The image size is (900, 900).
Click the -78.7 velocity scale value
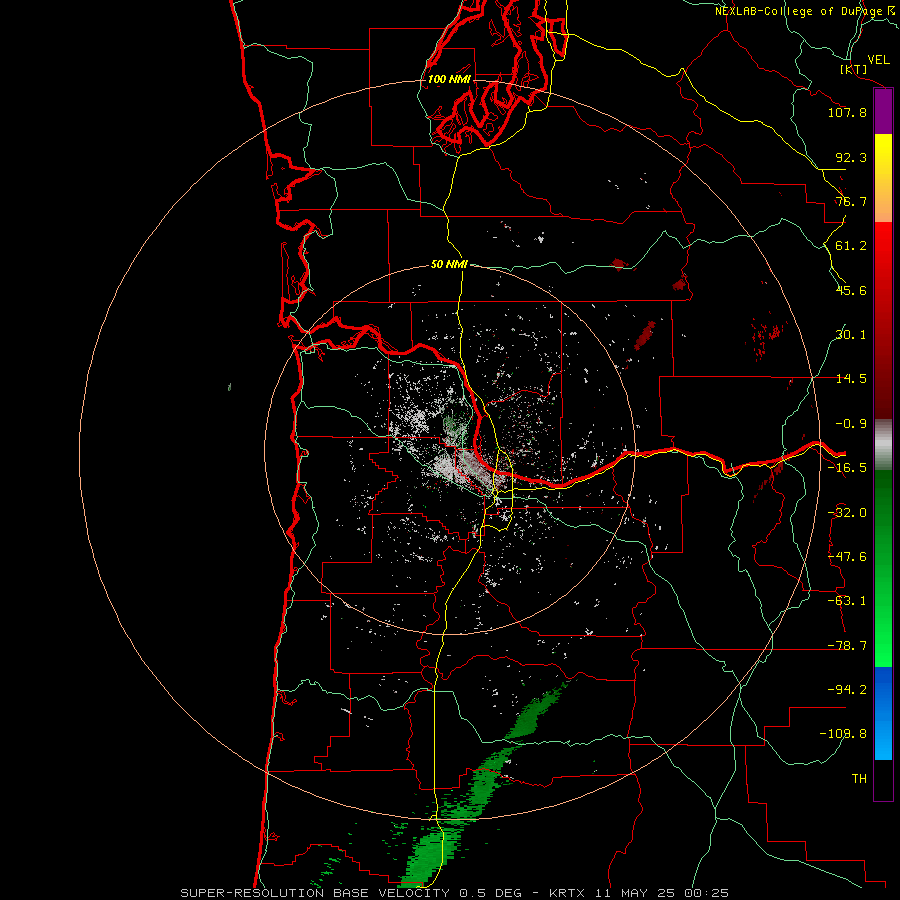[847, 646]
